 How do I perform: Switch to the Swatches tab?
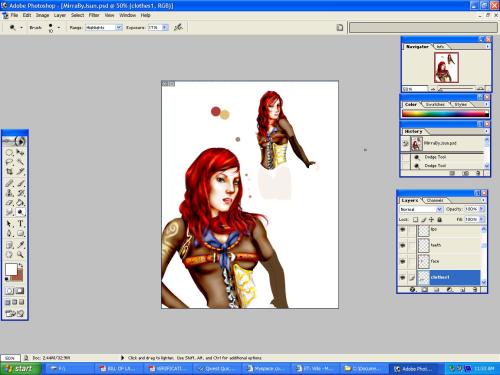tap(435, 104)
